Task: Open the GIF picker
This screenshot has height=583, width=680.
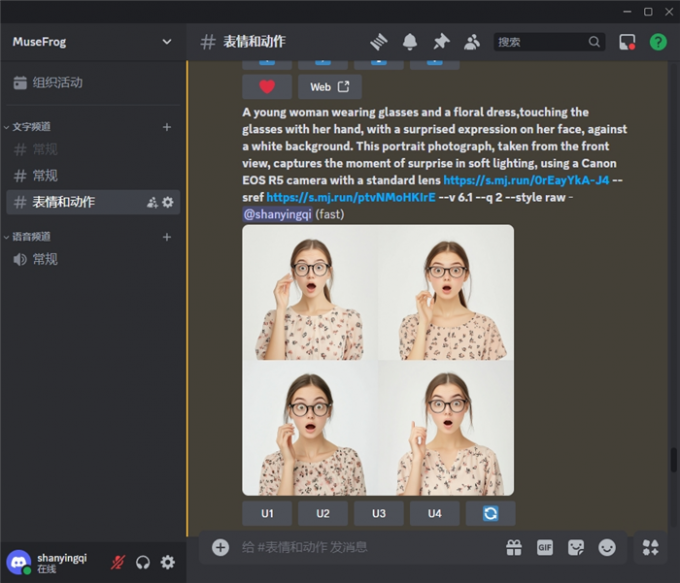Action: coord(545,547)
